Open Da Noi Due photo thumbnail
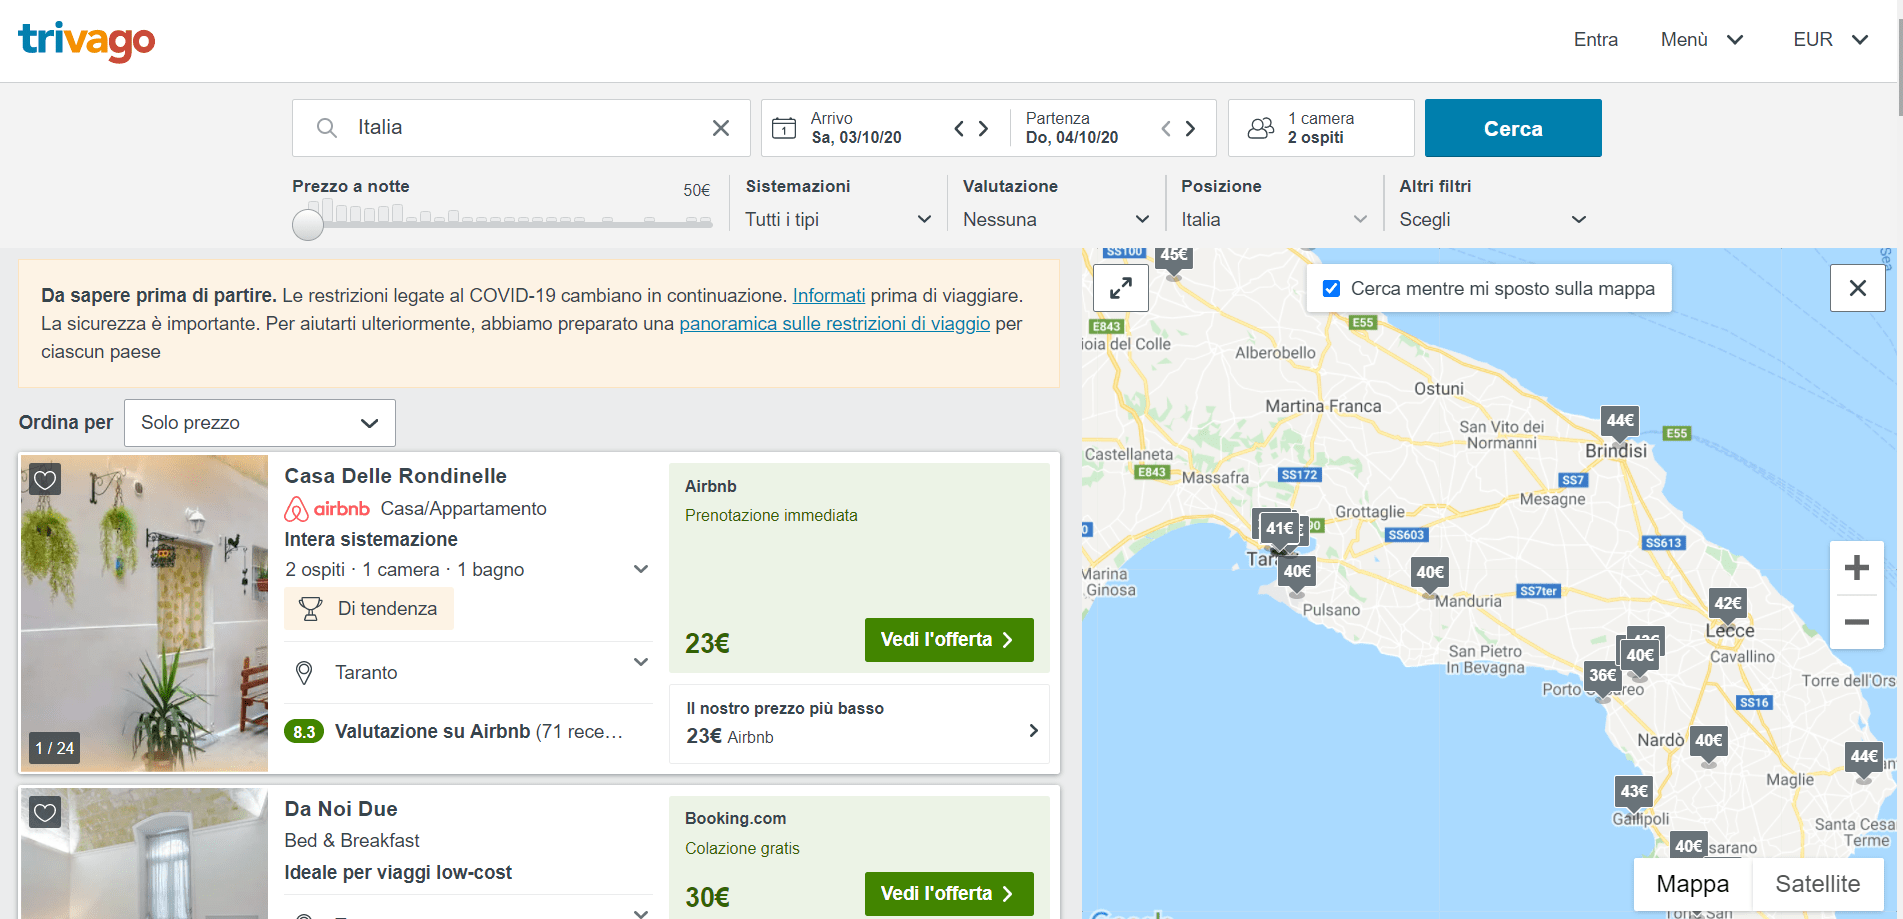Viewport: 1903px width, 919px height. click(x=144, y=853)
